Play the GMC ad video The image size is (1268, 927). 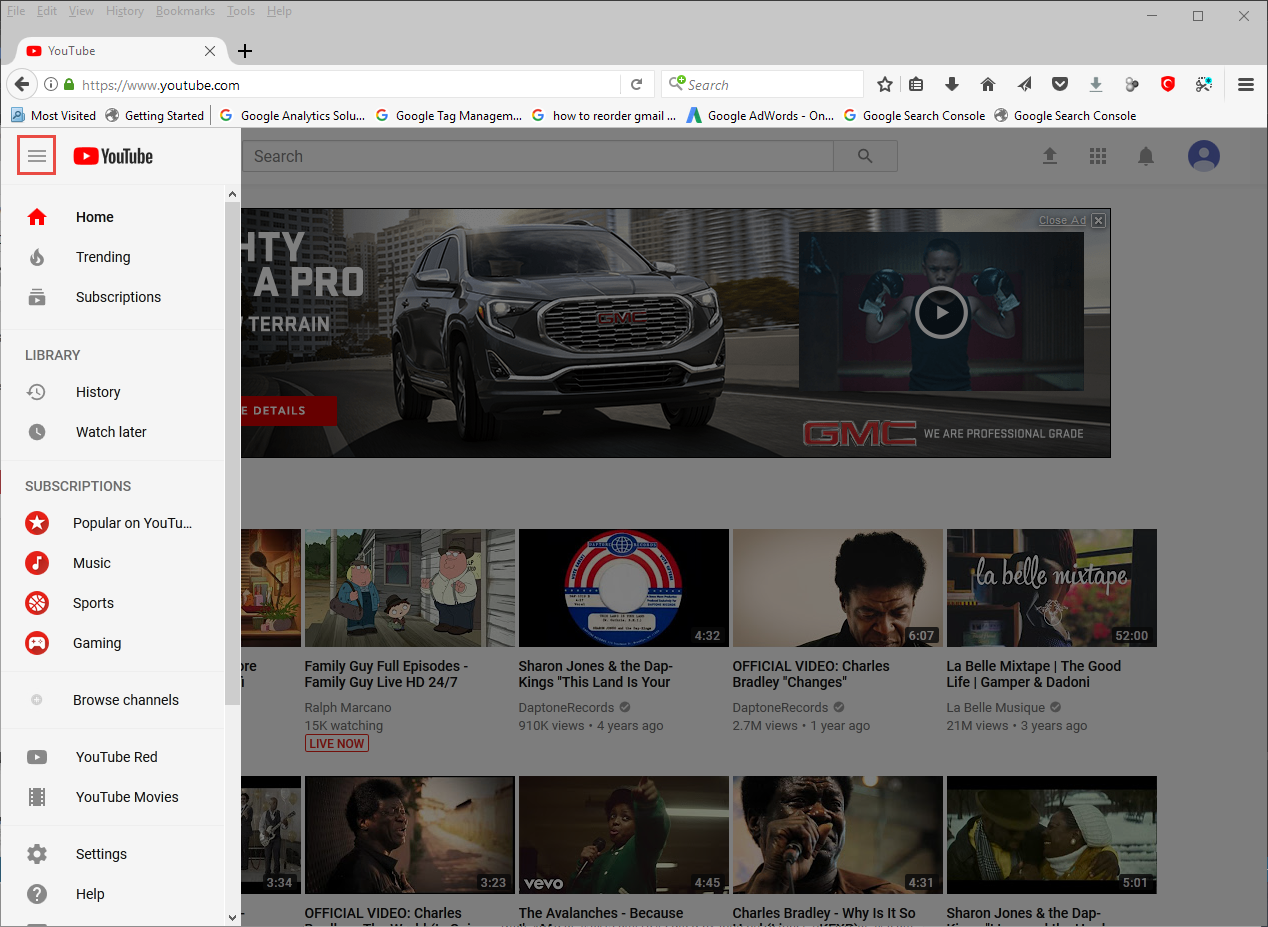tap(940, 312)
